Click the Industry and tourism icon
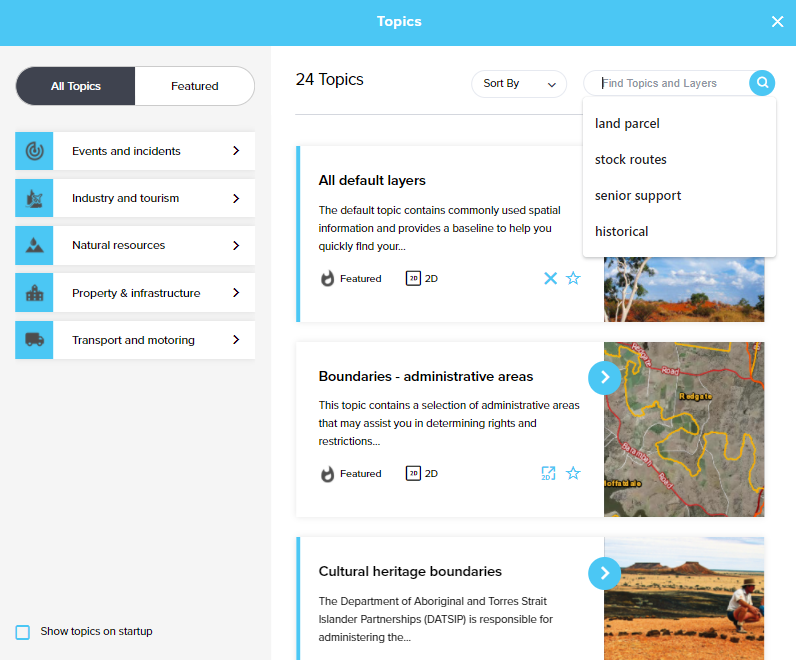The height and width of the screenshot is (660, 796). click(34, 198)
